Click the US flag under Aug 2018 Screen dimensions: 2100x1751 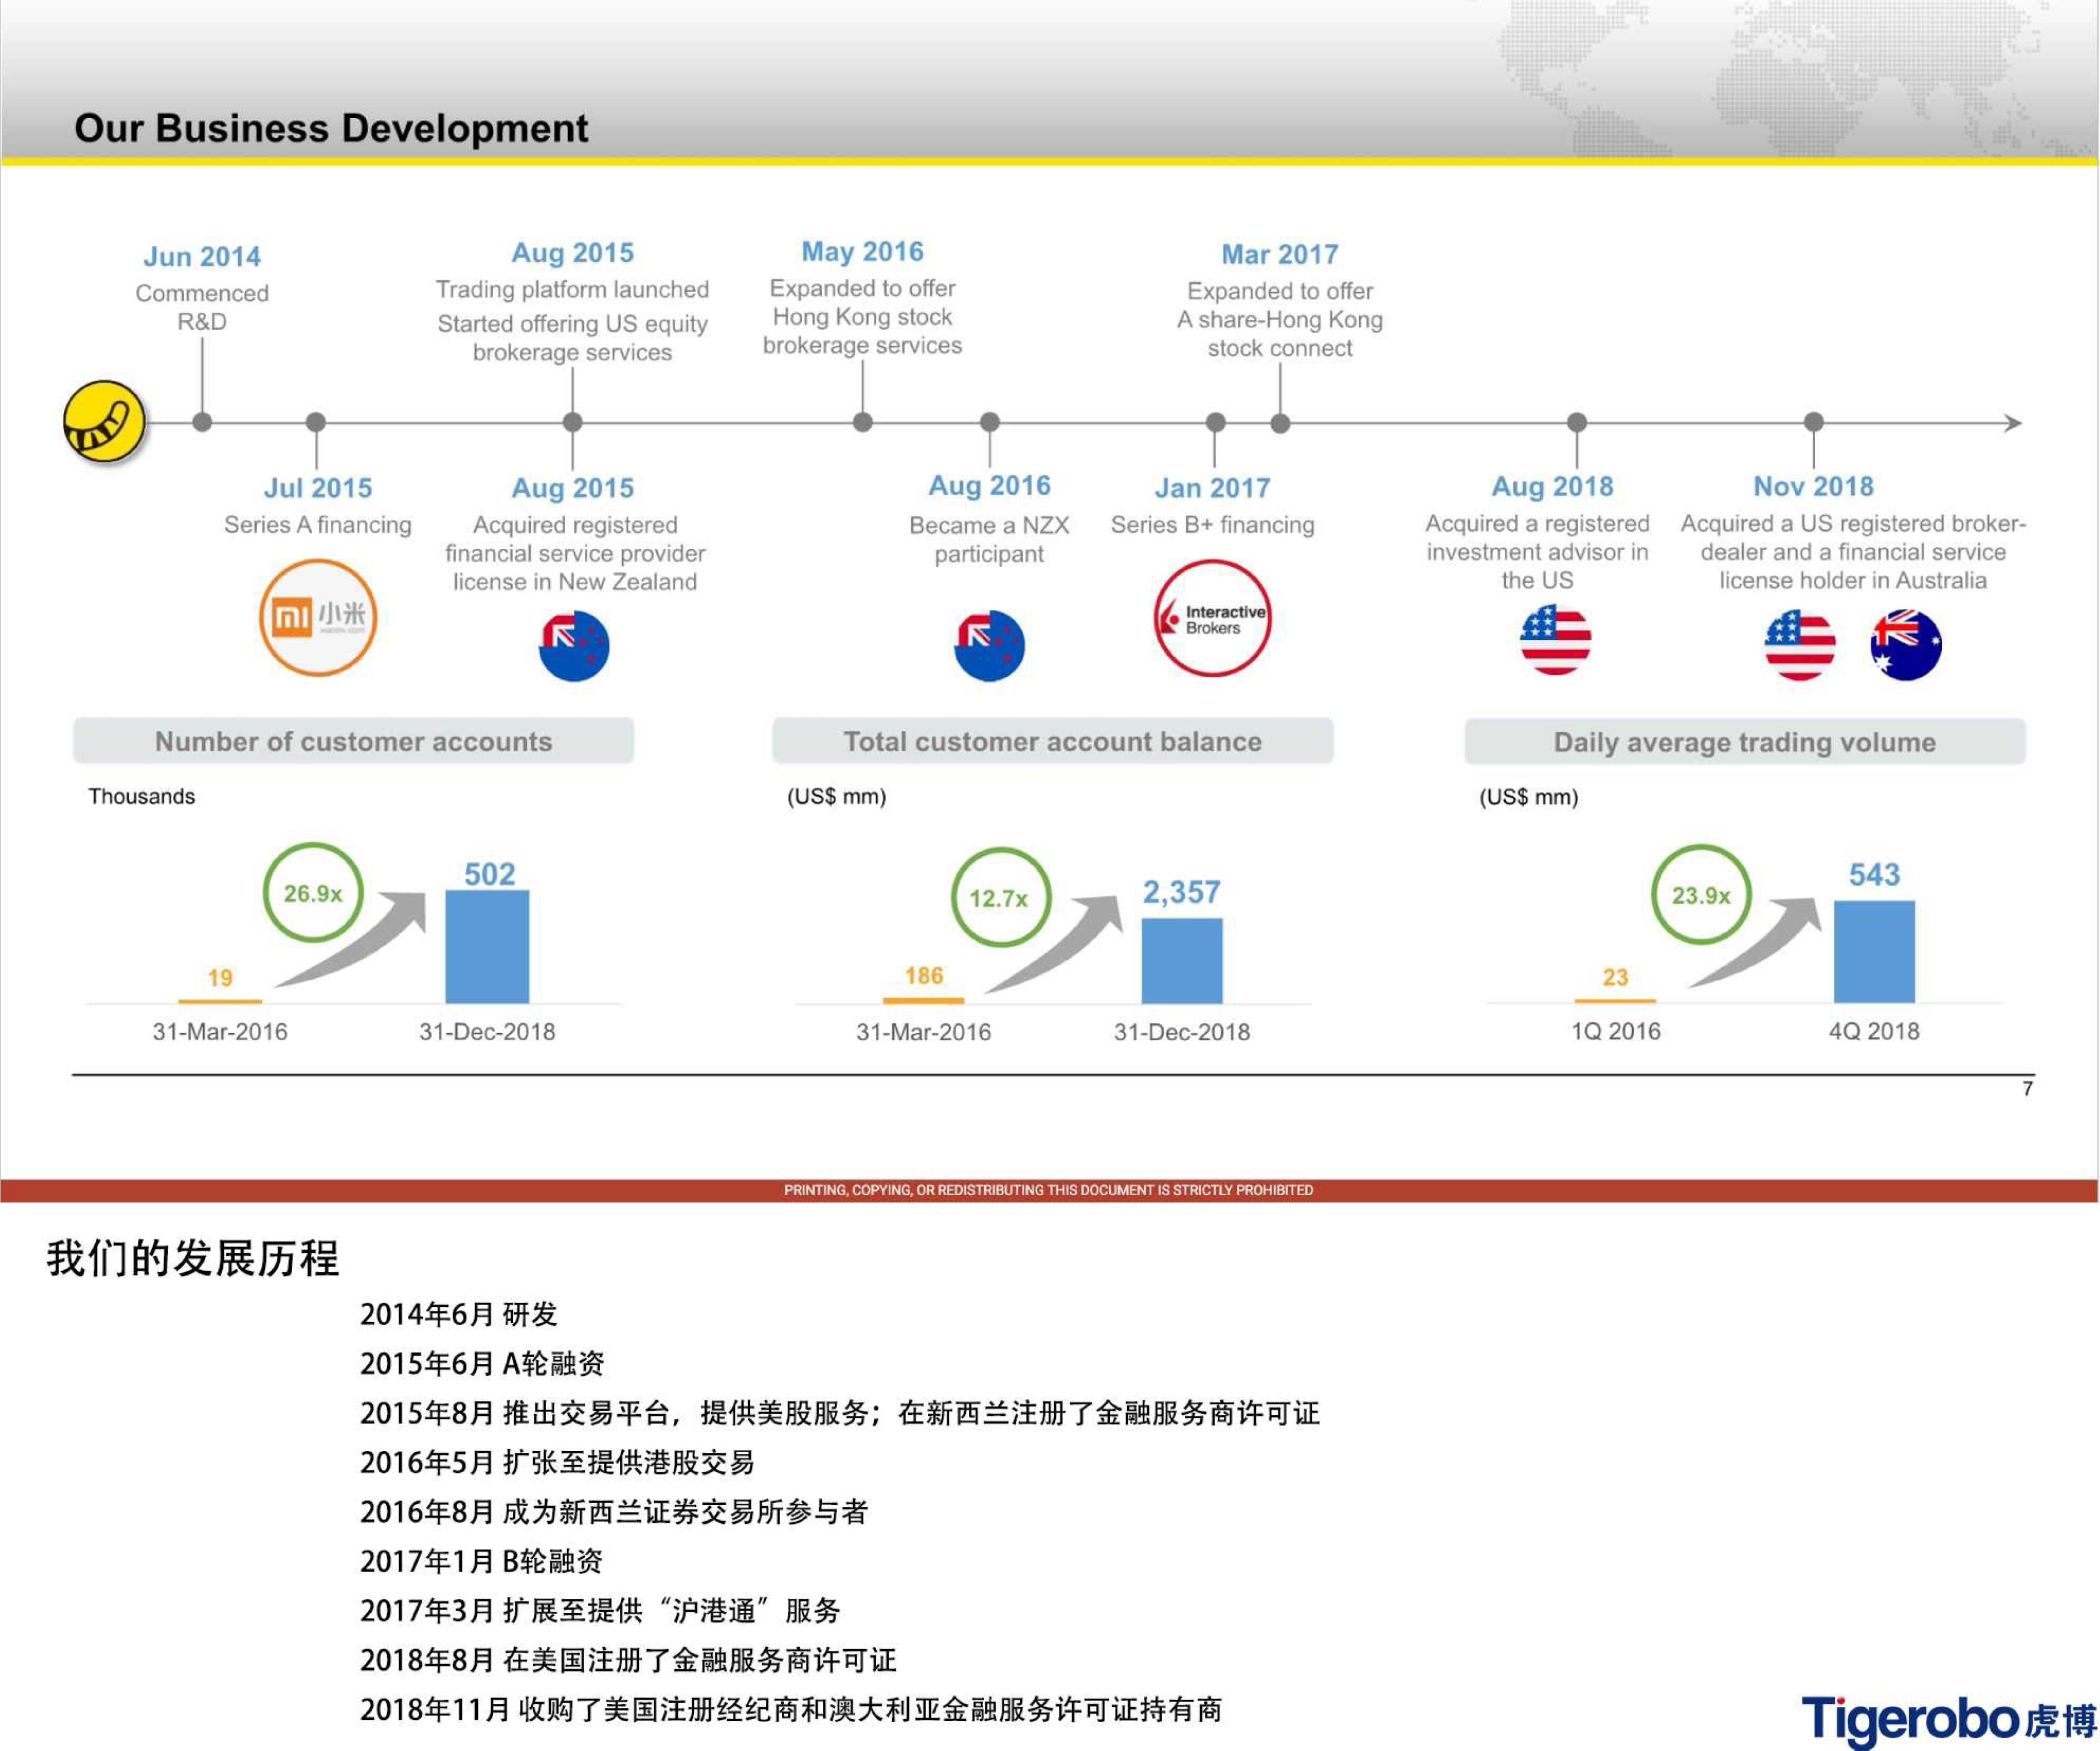(x=1555, y=640)
